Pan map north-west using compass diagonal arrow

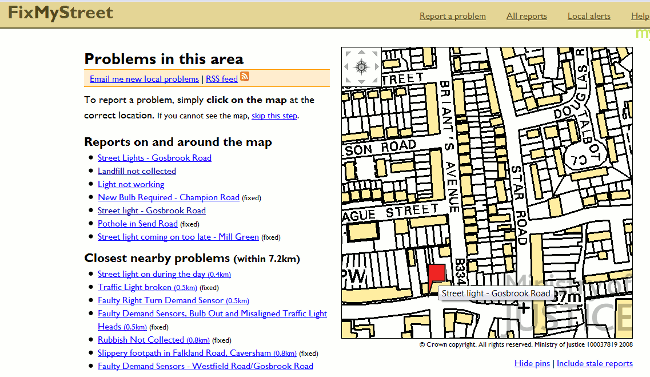(x=348, y=54)
